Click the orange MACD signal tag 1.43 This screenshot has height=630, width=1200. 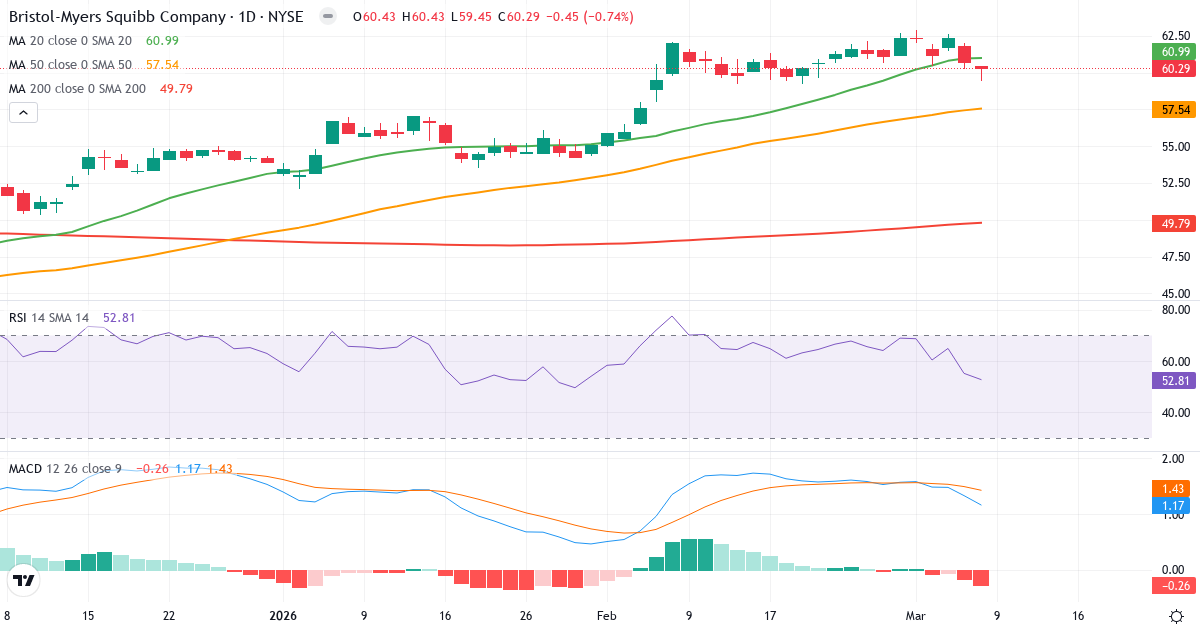click(1172, 487)
